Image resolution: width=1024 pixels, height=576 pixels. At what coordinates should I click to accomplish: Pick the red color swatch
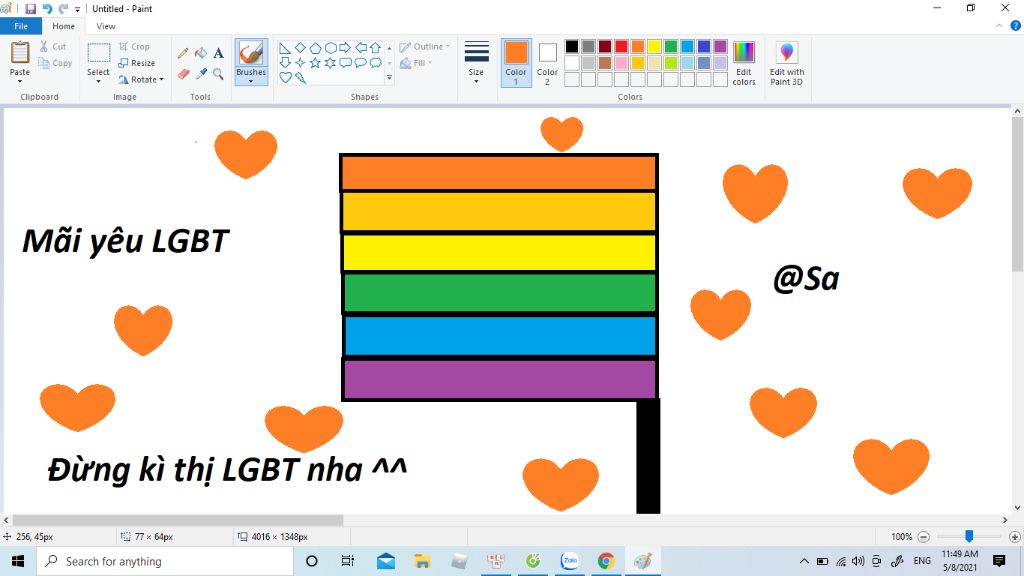click(x=621, y=46)
